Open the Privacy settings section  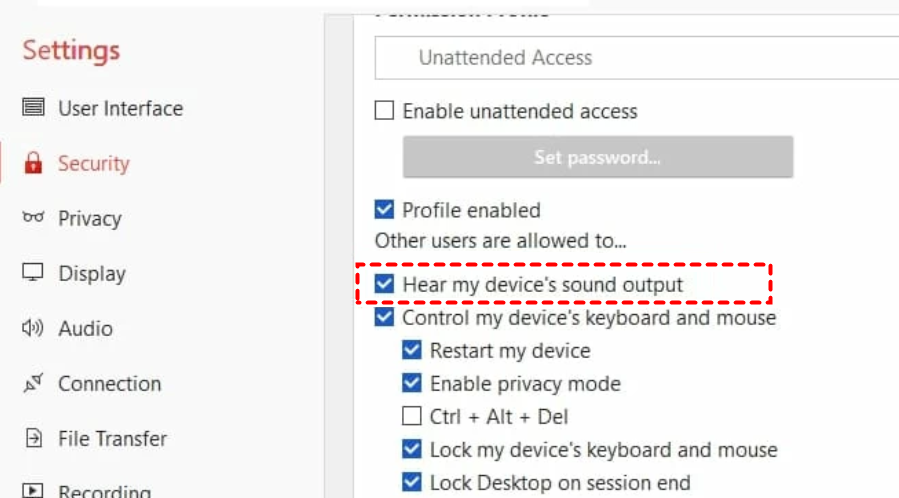point(89,218)
